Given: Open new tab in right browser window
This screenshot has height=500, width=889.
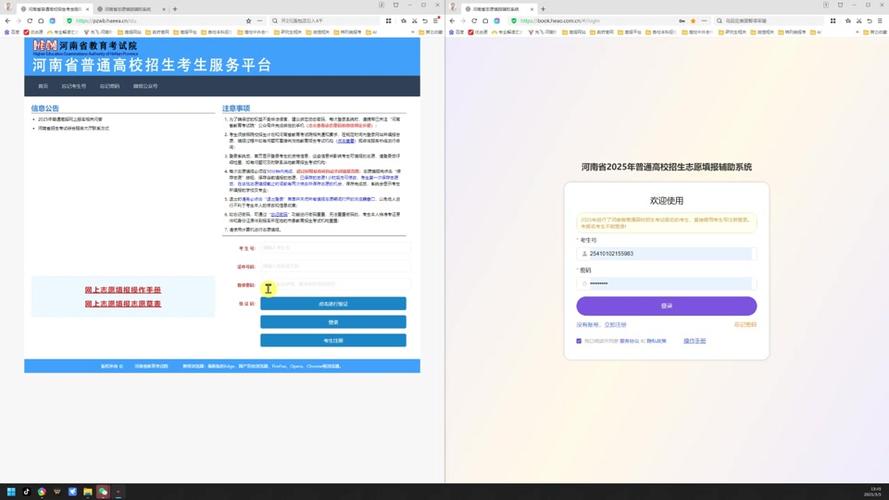Looking at the screenshot, I should pyautogui.click(x=543, y=9).
